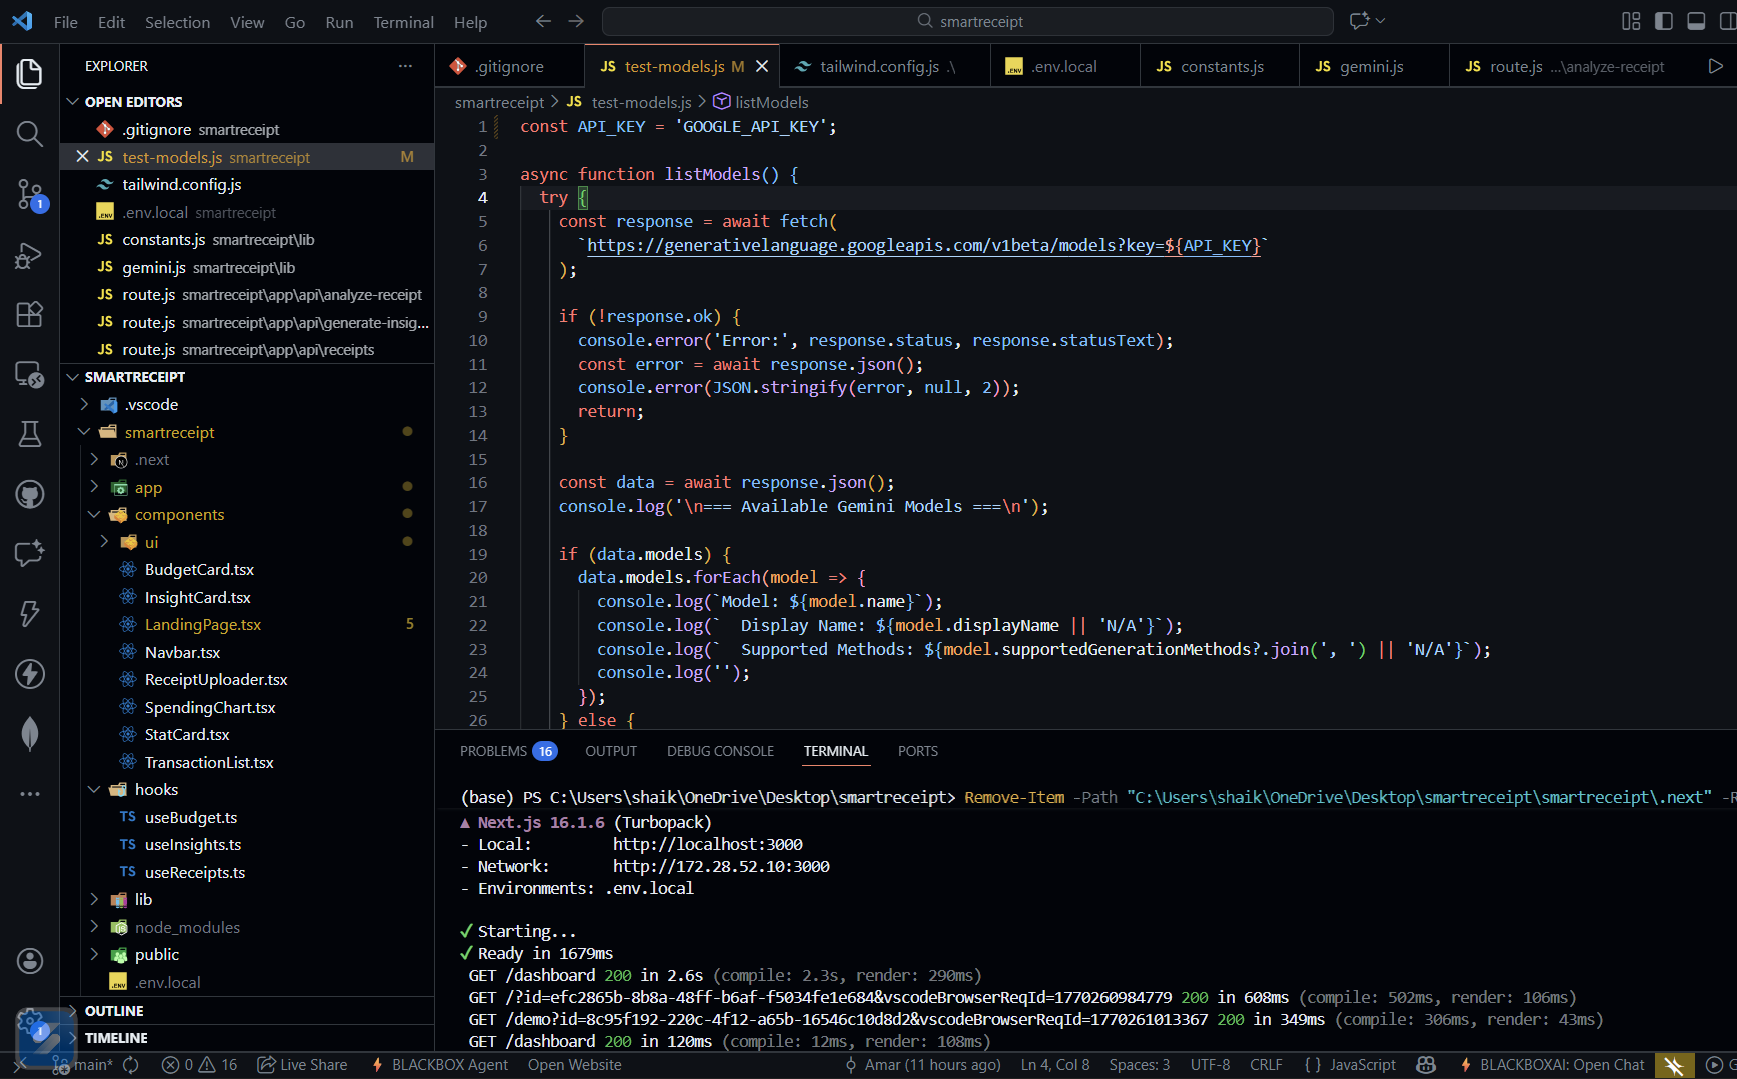Screen dimensions: 1737x1079
Task: Toggle the primary side bar layout button
Action: point(1664,21)
